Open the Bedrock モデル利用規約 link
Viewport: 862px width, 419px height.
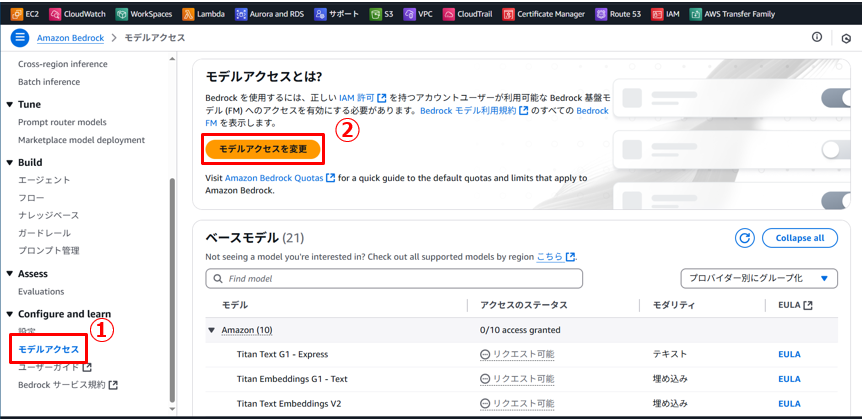click(x=468, y=111)
